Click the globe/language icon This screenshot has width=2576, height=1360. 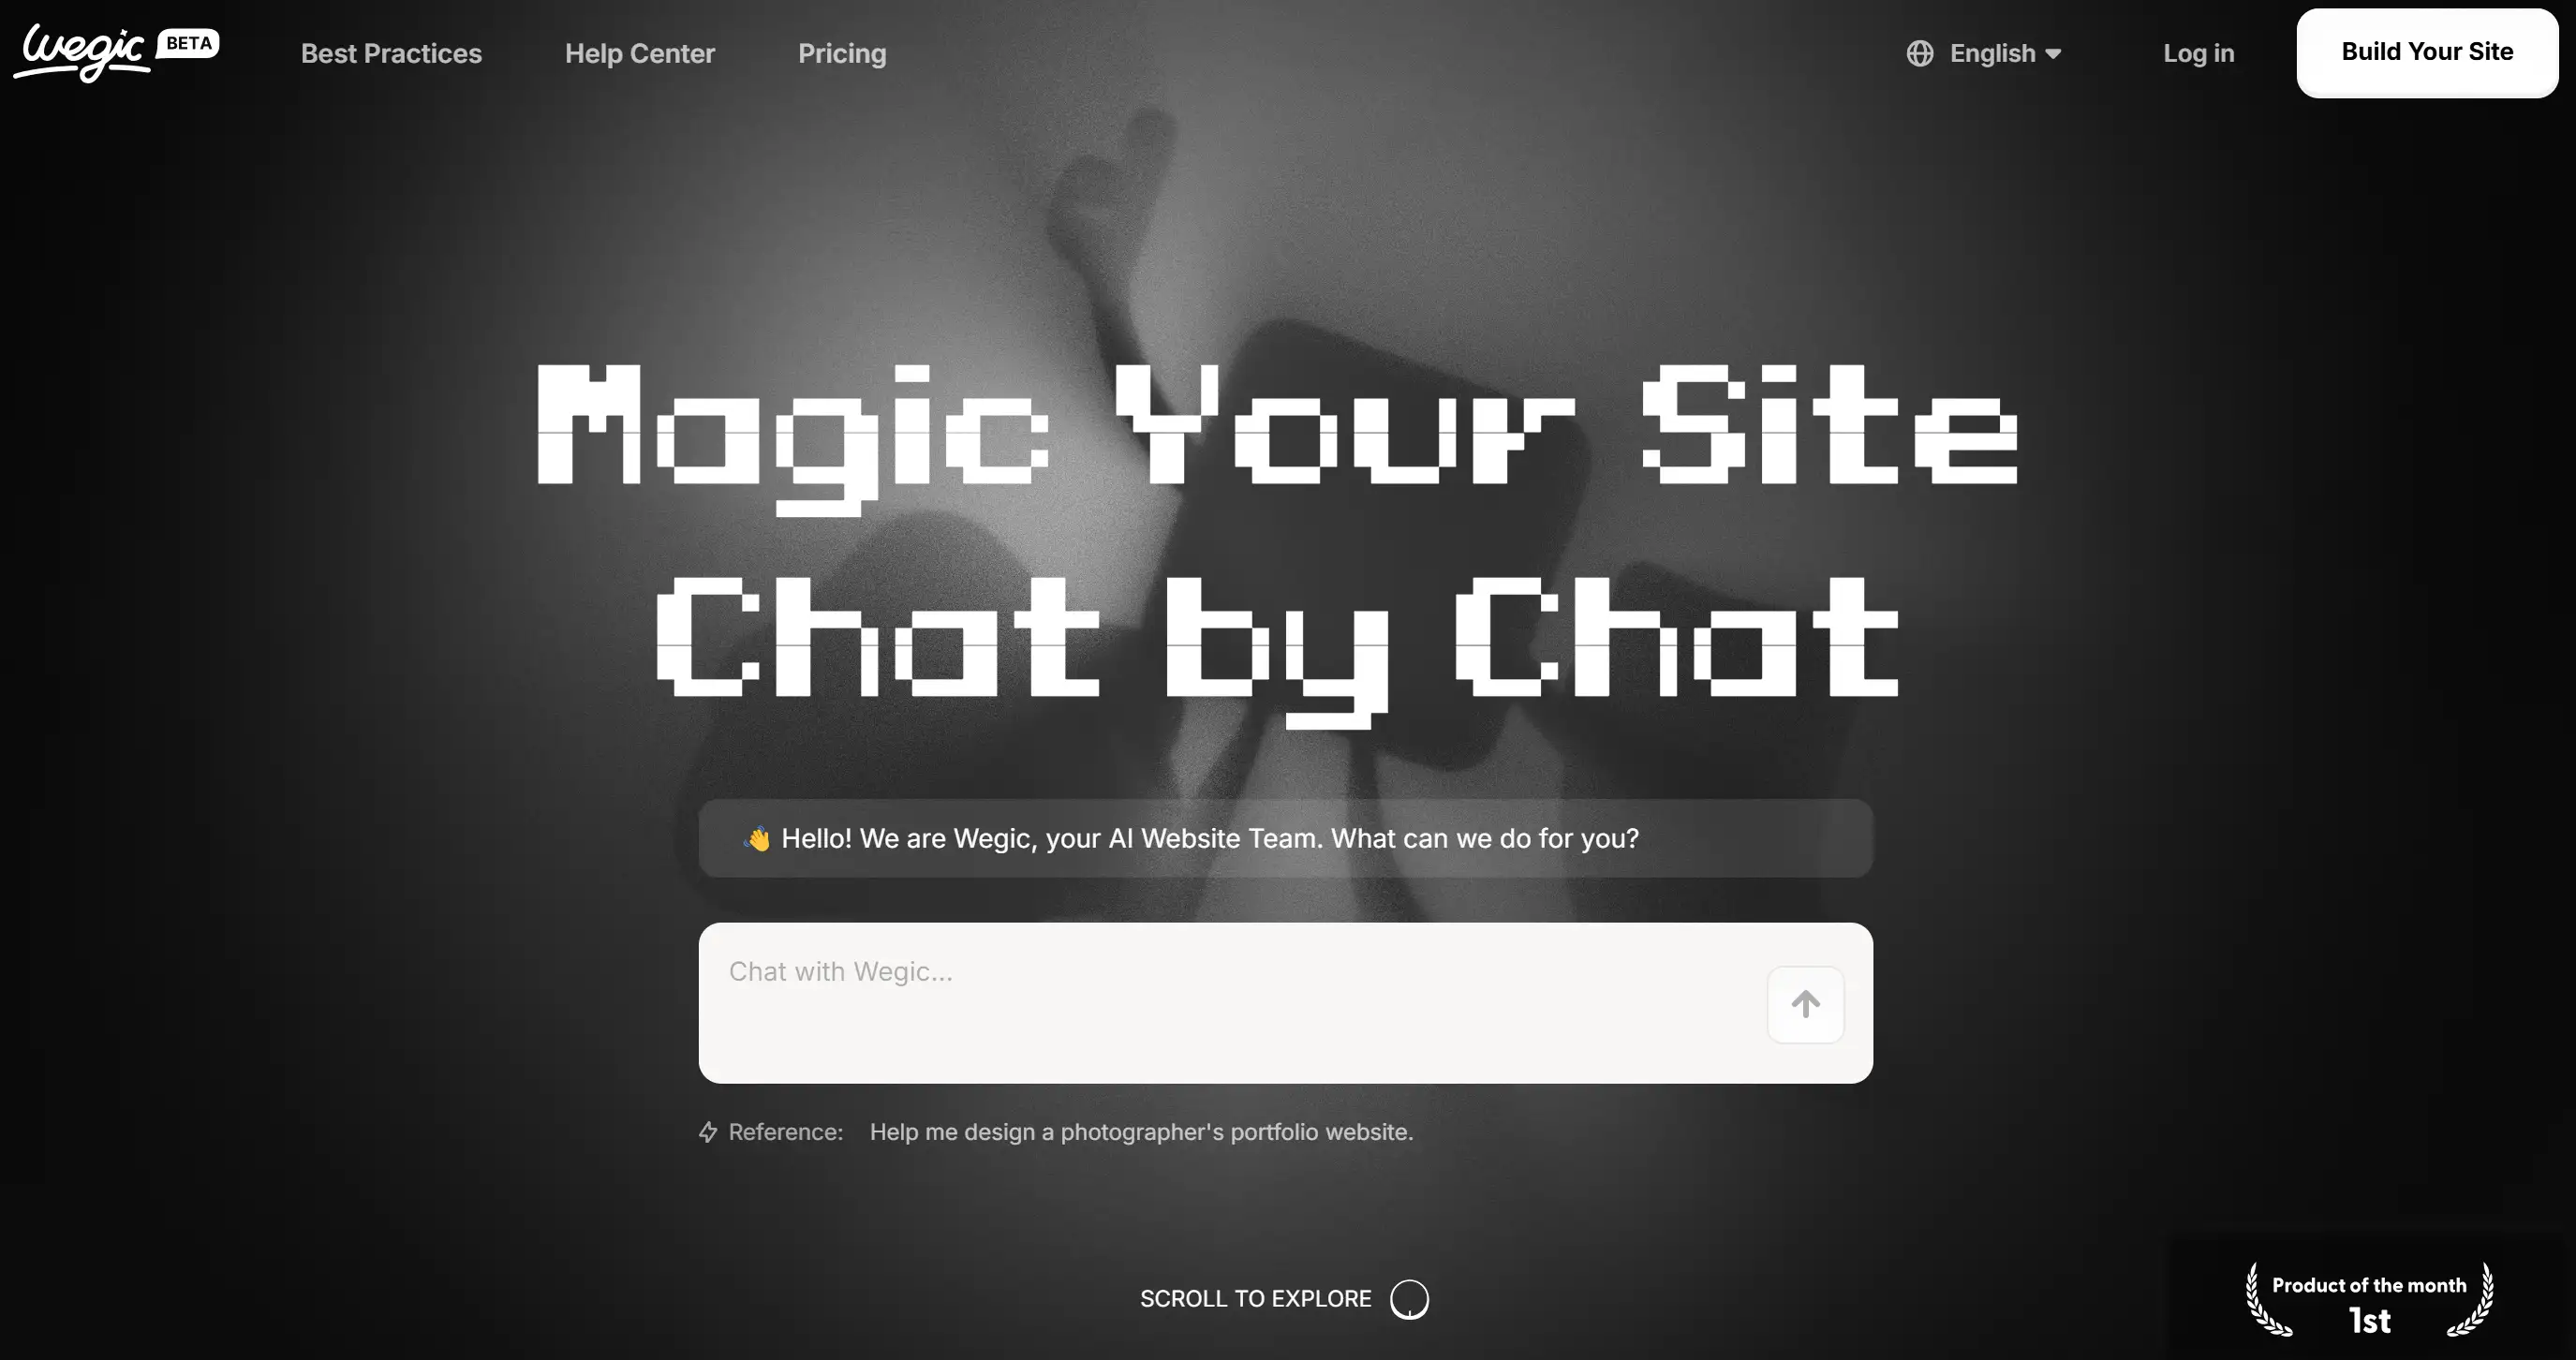[x=1918, y=52]
